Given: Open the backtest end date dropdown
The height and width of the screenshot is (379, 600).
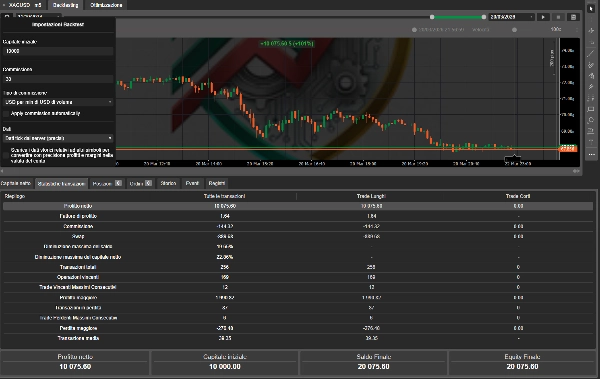Looking at the screenshot, I should tap(511, 17).
